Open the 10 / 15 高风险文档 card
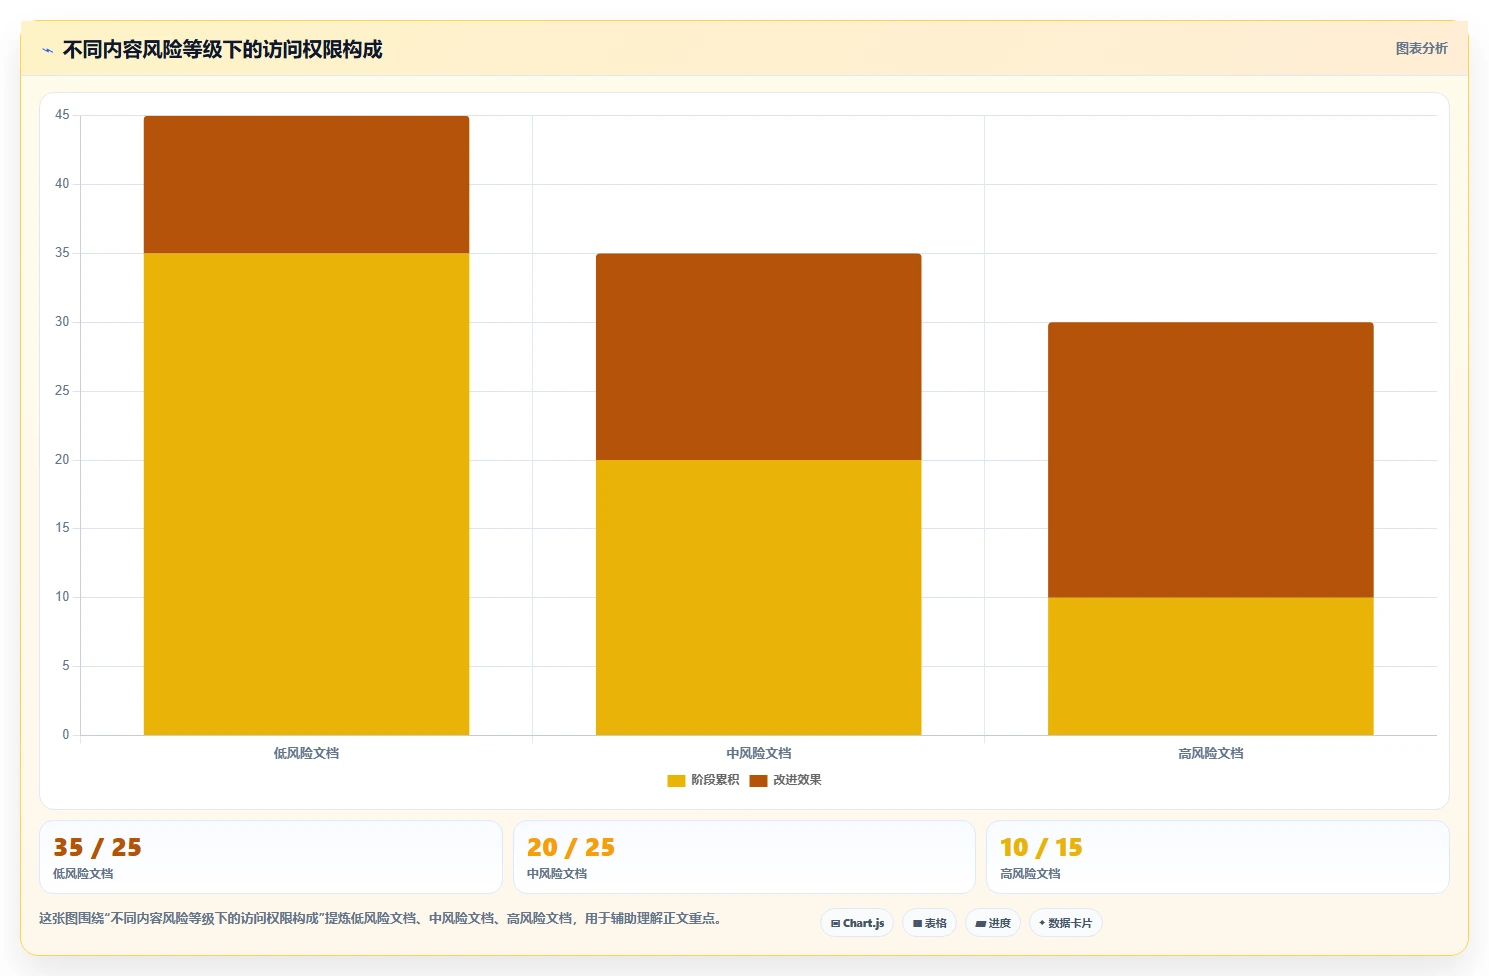The image size is (1489, 976). coord(1217,857)
